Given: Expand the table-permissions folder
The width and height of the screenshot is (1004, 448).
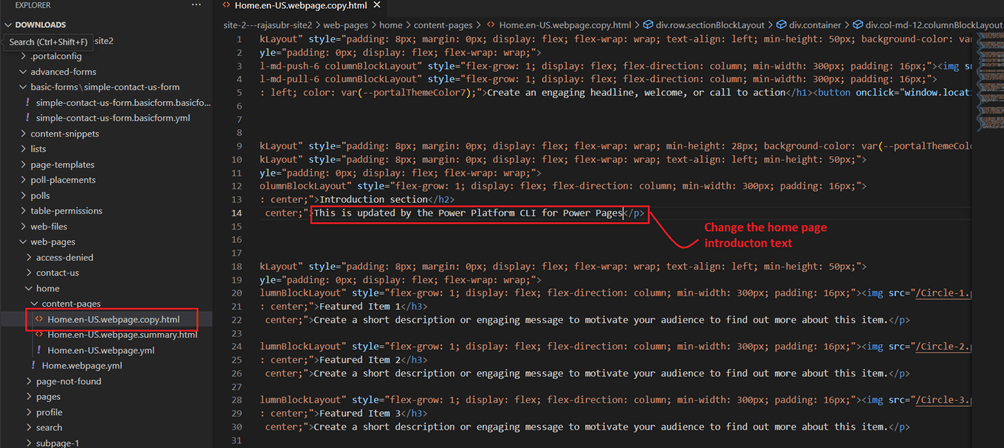Looking at the screenshot, I should point(22,210).
